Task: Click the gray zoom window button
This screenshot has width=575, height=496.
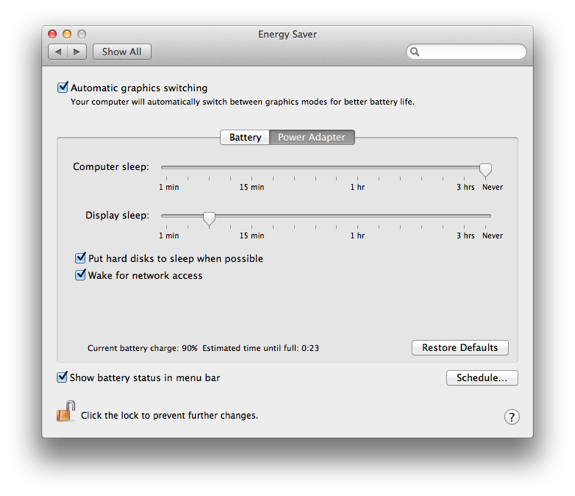Action: click(x=82, y=34)
